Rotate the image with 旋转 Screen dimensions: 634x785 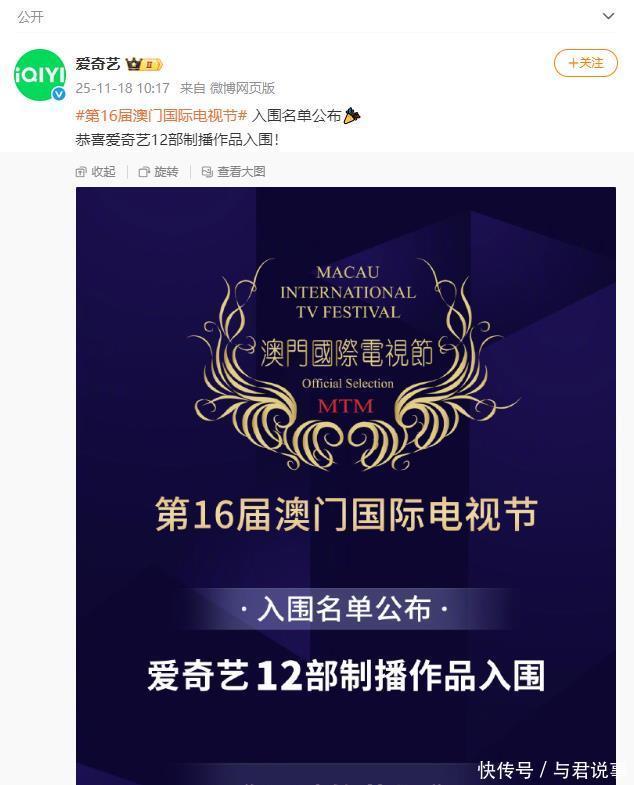pos(158,172)
